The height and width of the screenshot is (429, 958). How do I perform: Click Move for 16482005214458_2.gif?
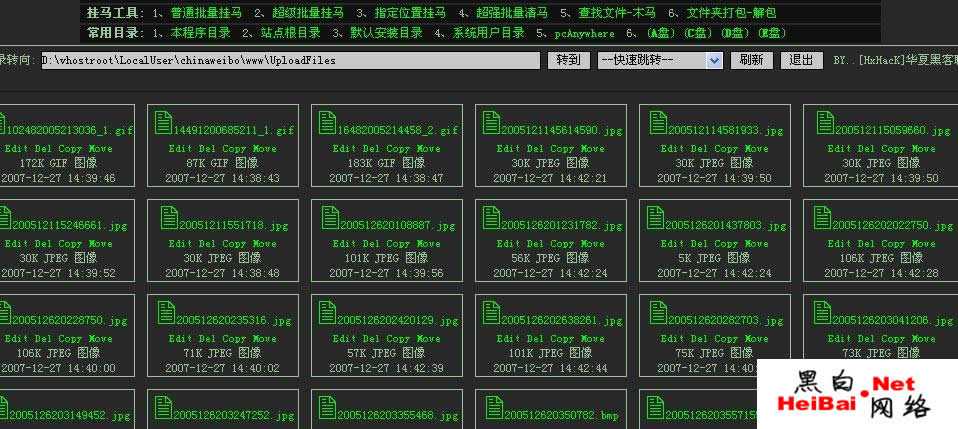click(429, 148)
